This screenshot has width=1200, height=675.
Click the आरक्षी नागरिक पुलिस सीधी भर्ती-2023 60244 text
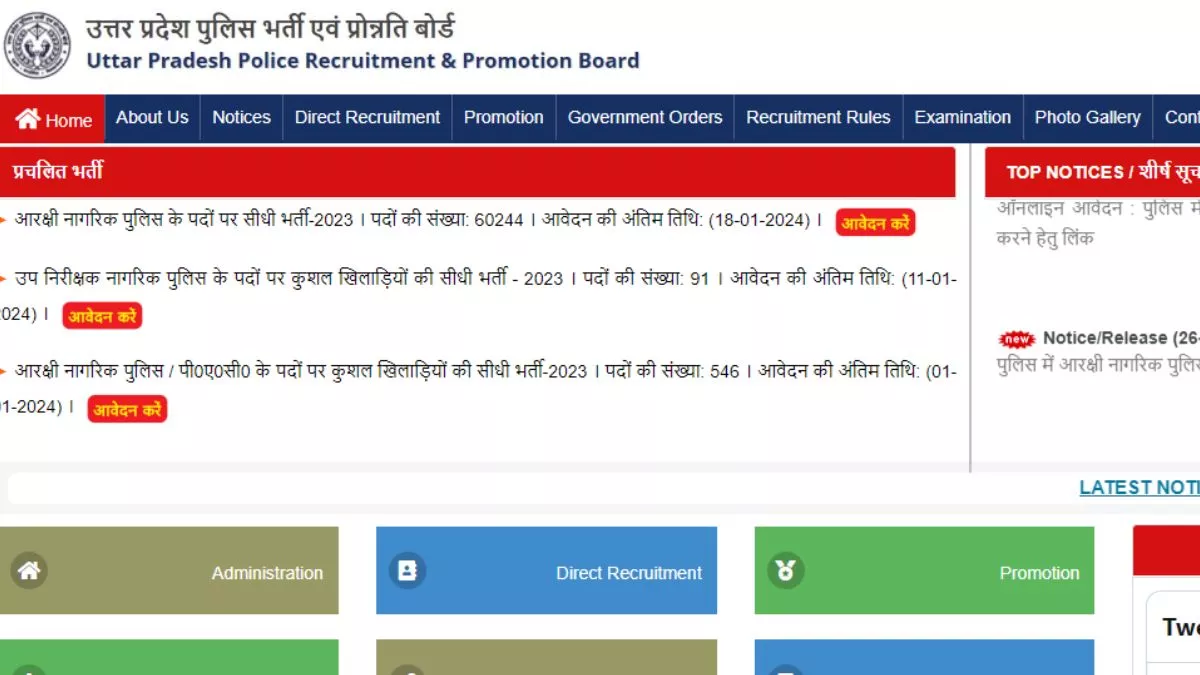[419, 220]
